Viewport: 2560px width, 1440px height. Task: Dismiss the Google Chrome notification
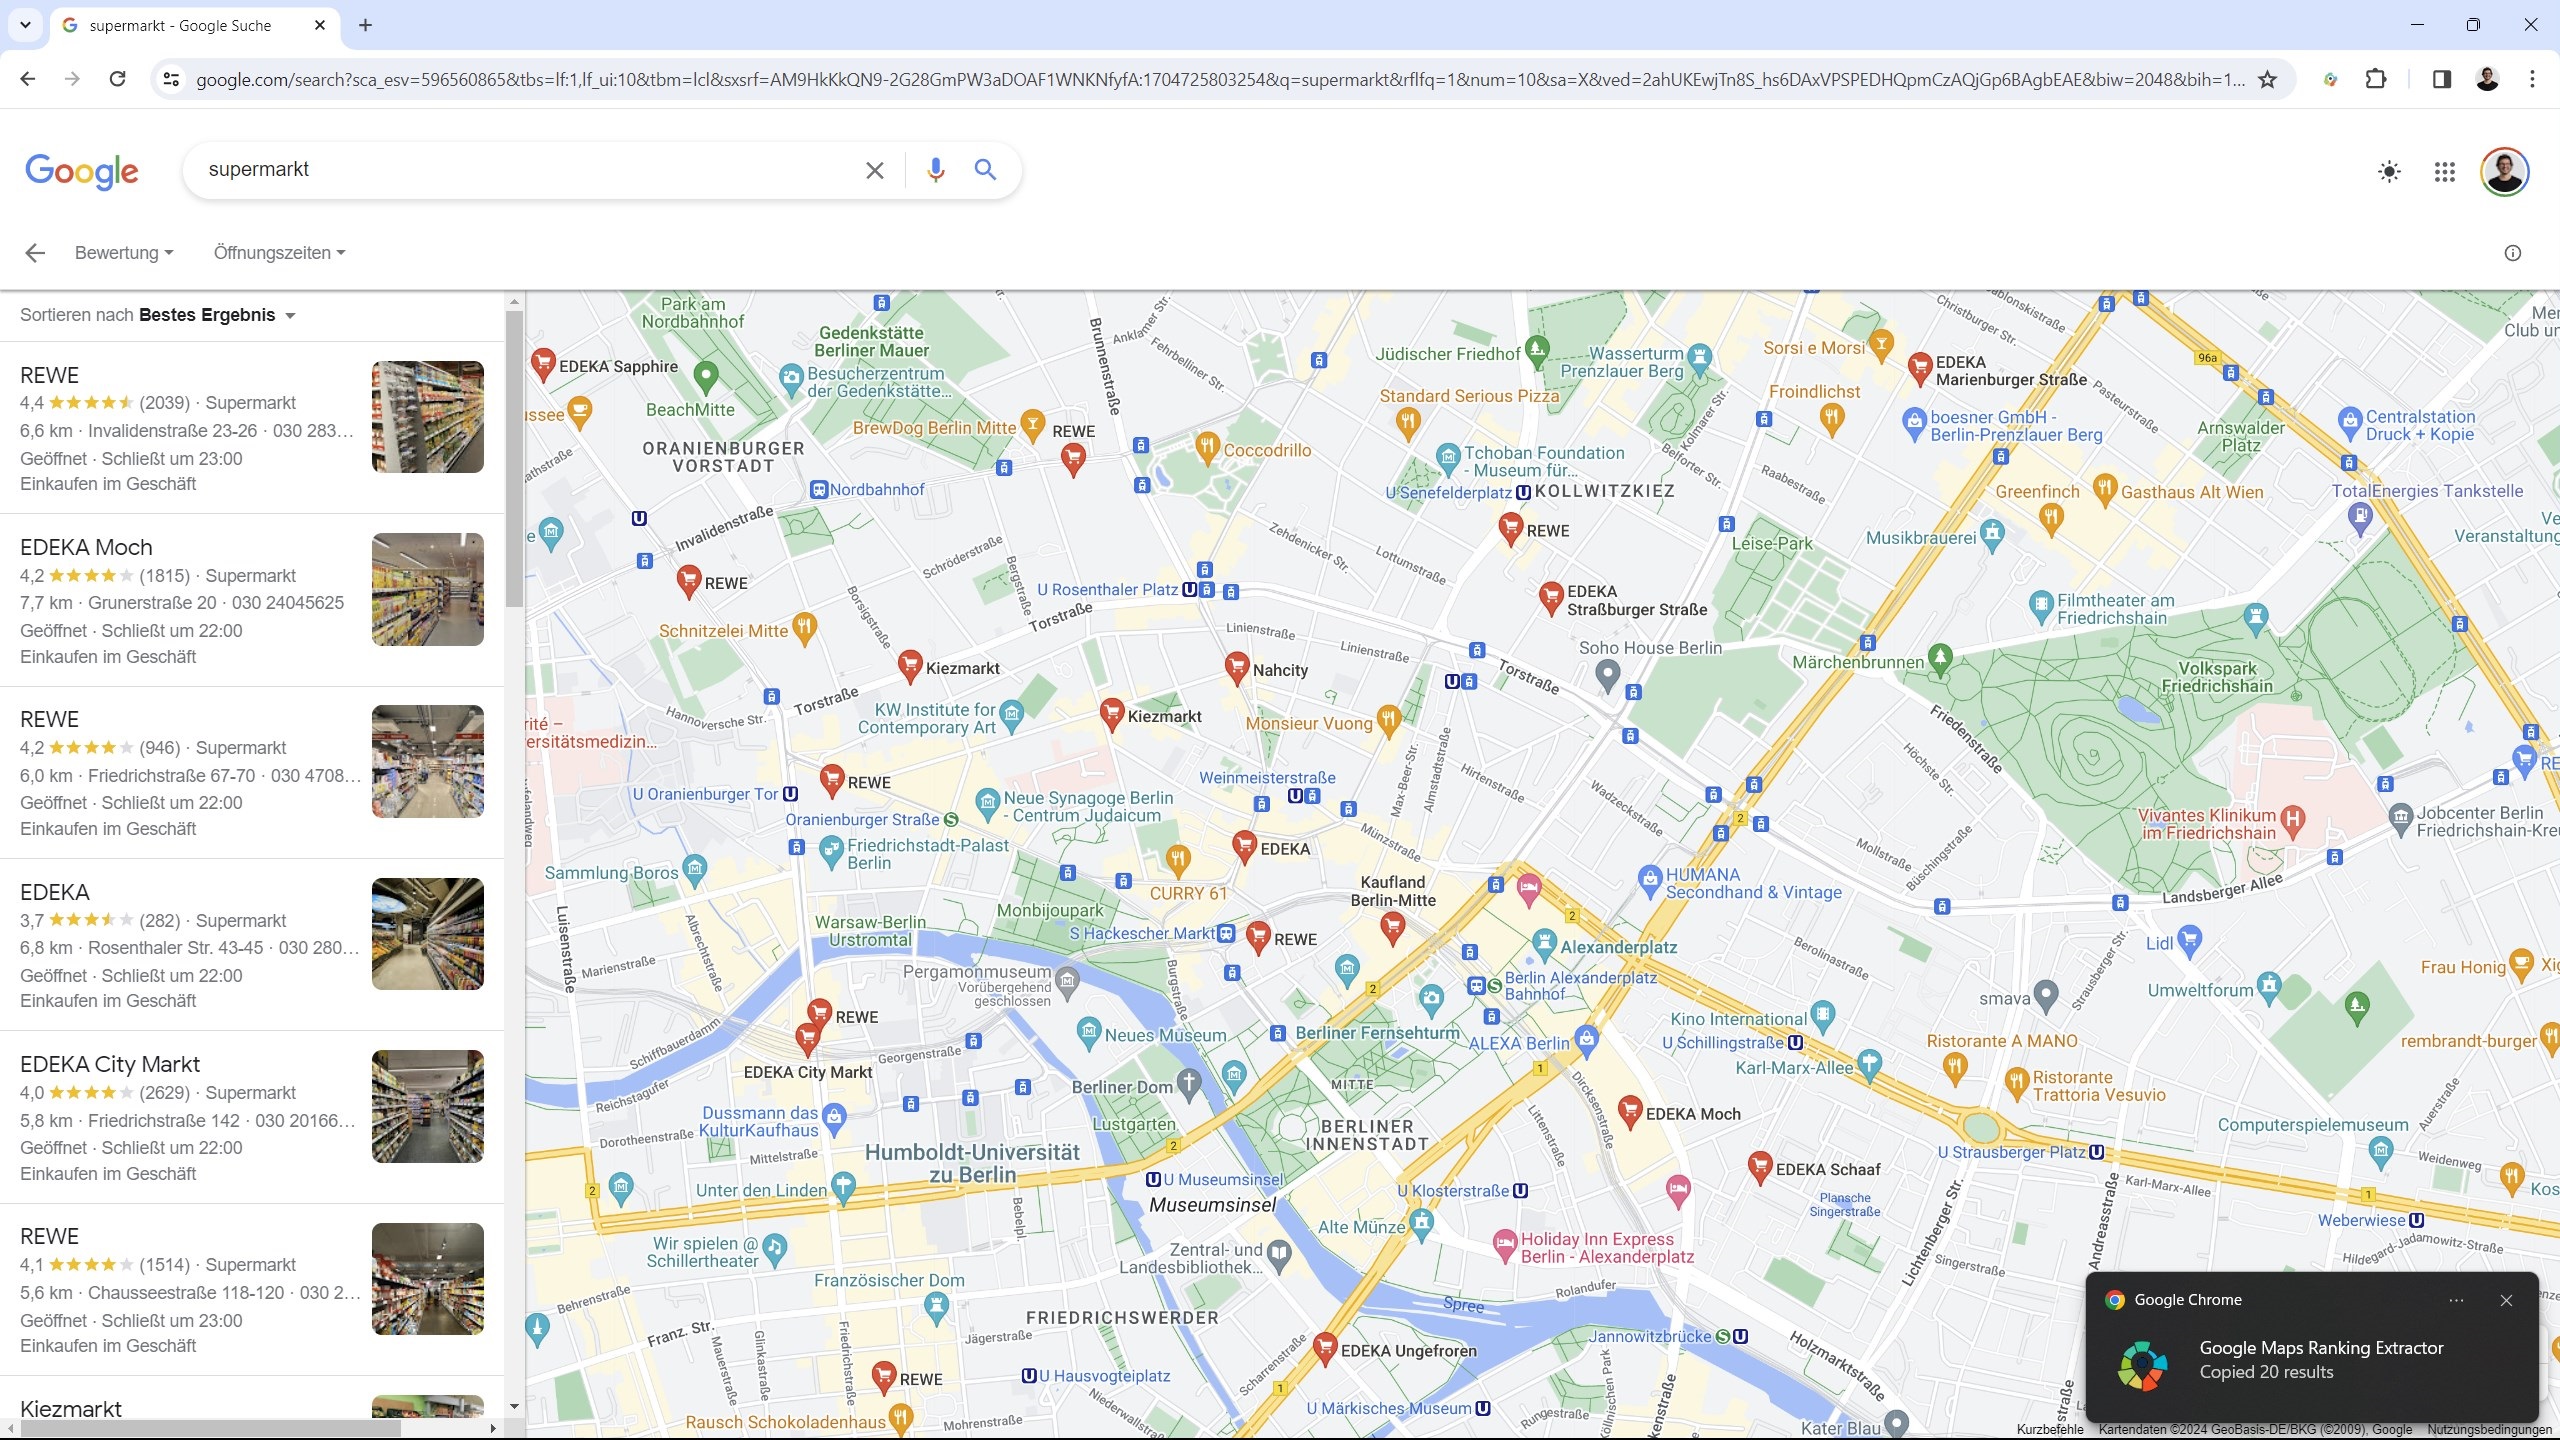point(2504,1299)
